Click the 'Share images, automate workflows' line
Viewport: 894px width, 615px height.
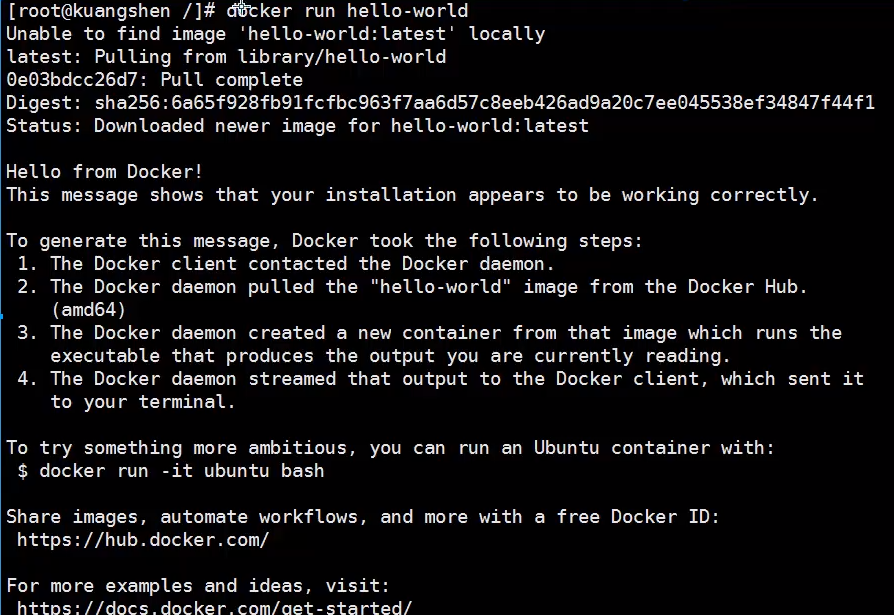362,517
